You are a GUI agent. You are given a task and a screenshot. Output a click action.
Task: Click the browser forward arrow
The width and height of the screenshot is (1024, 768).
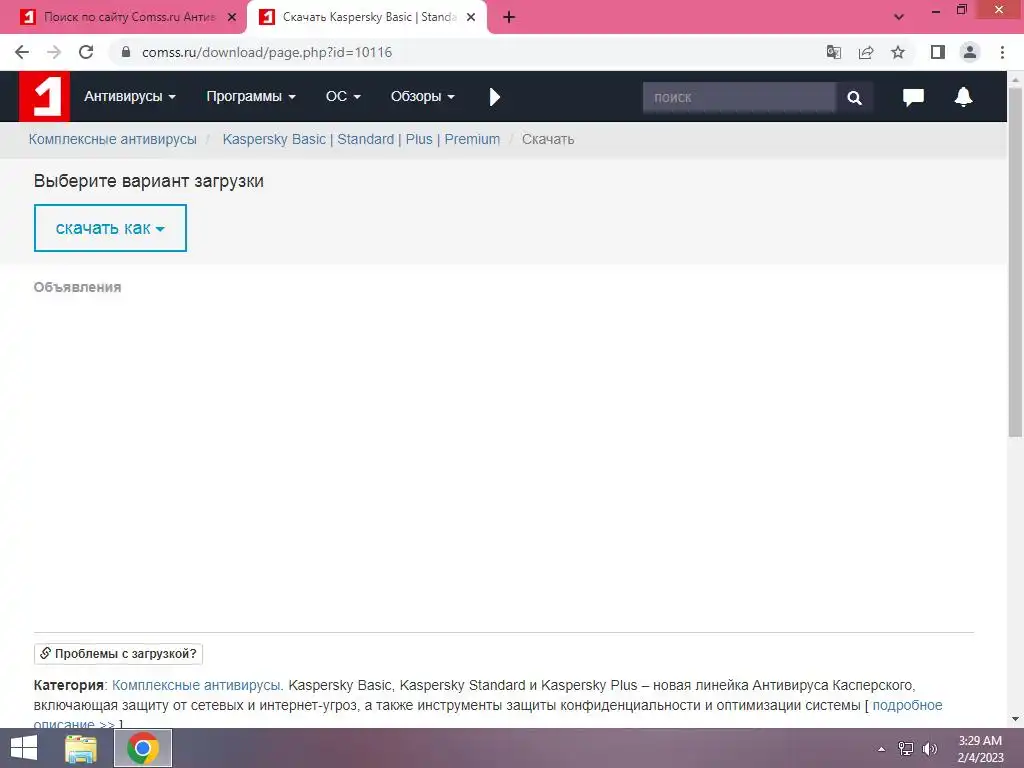54,52
